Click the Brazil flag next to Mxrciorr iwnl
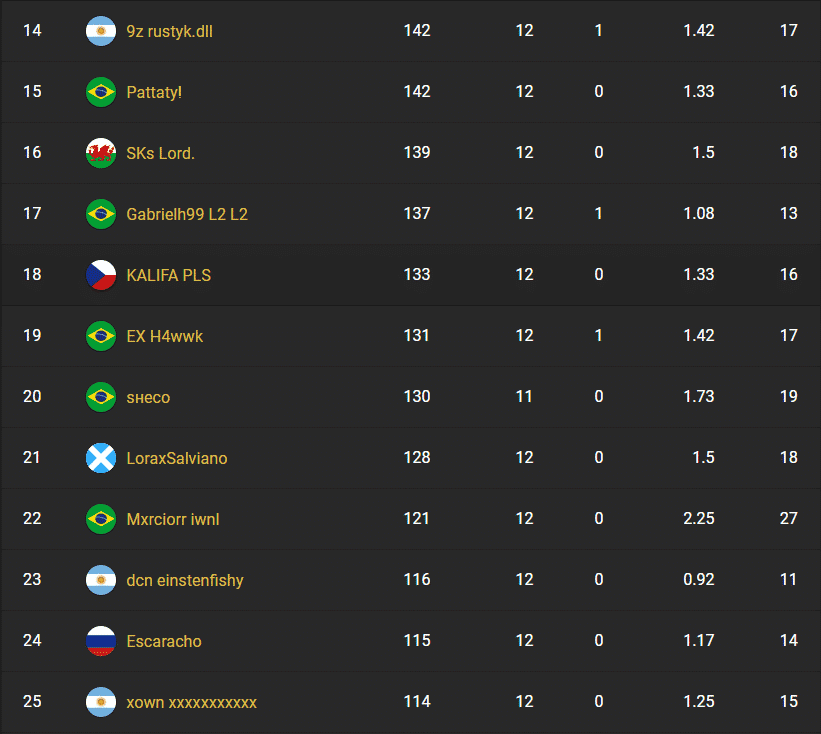 pos(100,519)
